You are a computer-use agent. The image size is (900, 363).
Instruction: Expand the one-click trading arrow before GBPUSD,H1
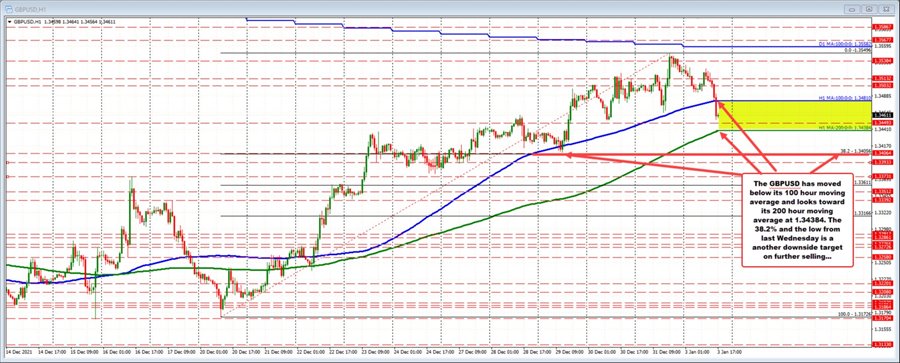(x=9, y=21)
